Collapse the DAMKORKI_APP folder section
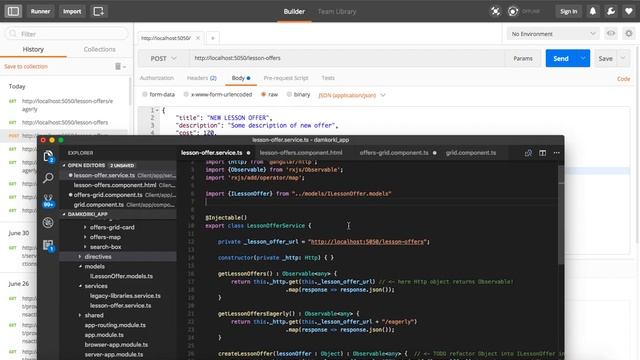 point(64,214)
